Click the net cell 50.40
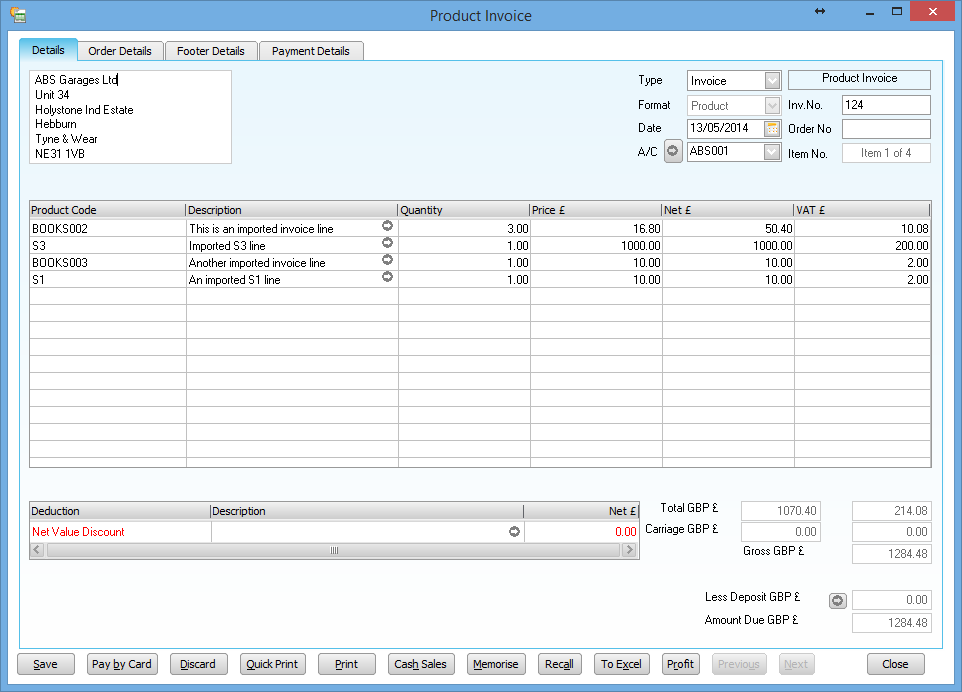Viewport: 962px width, 692px height. (728, 228)
